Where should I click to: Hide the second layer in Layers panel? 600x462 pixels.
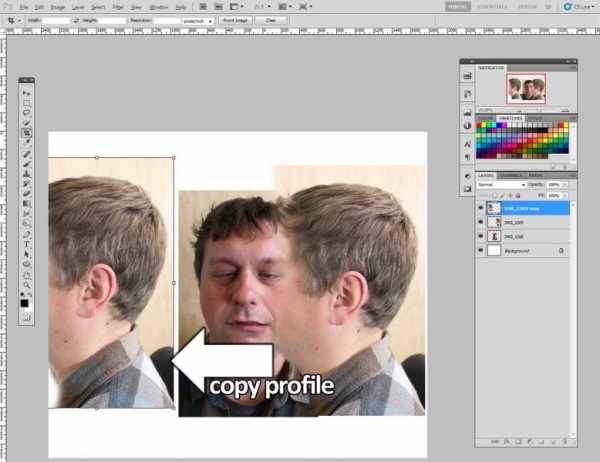[x=481, y=222]
